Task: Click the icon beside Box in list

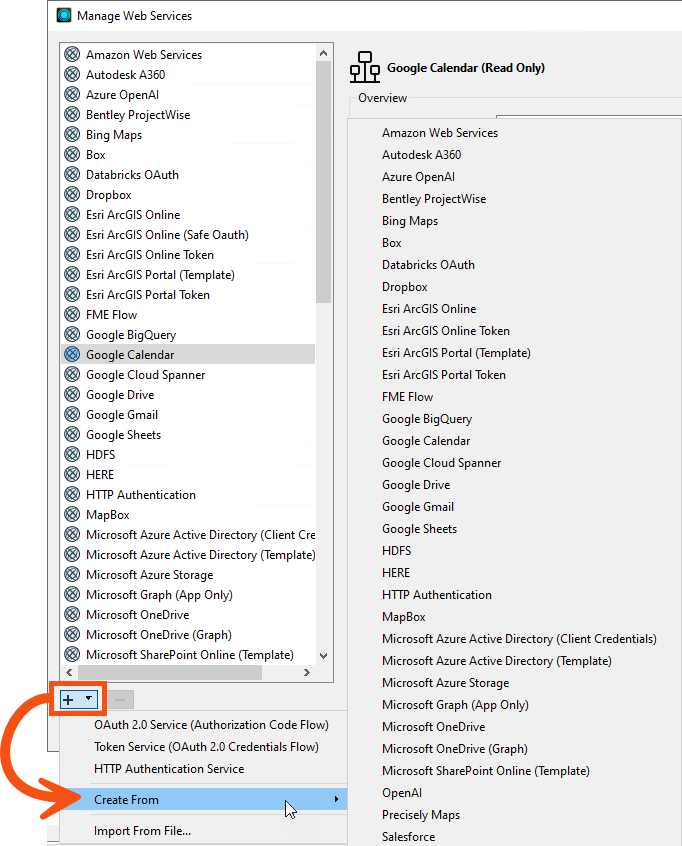Action: [72, 154]
